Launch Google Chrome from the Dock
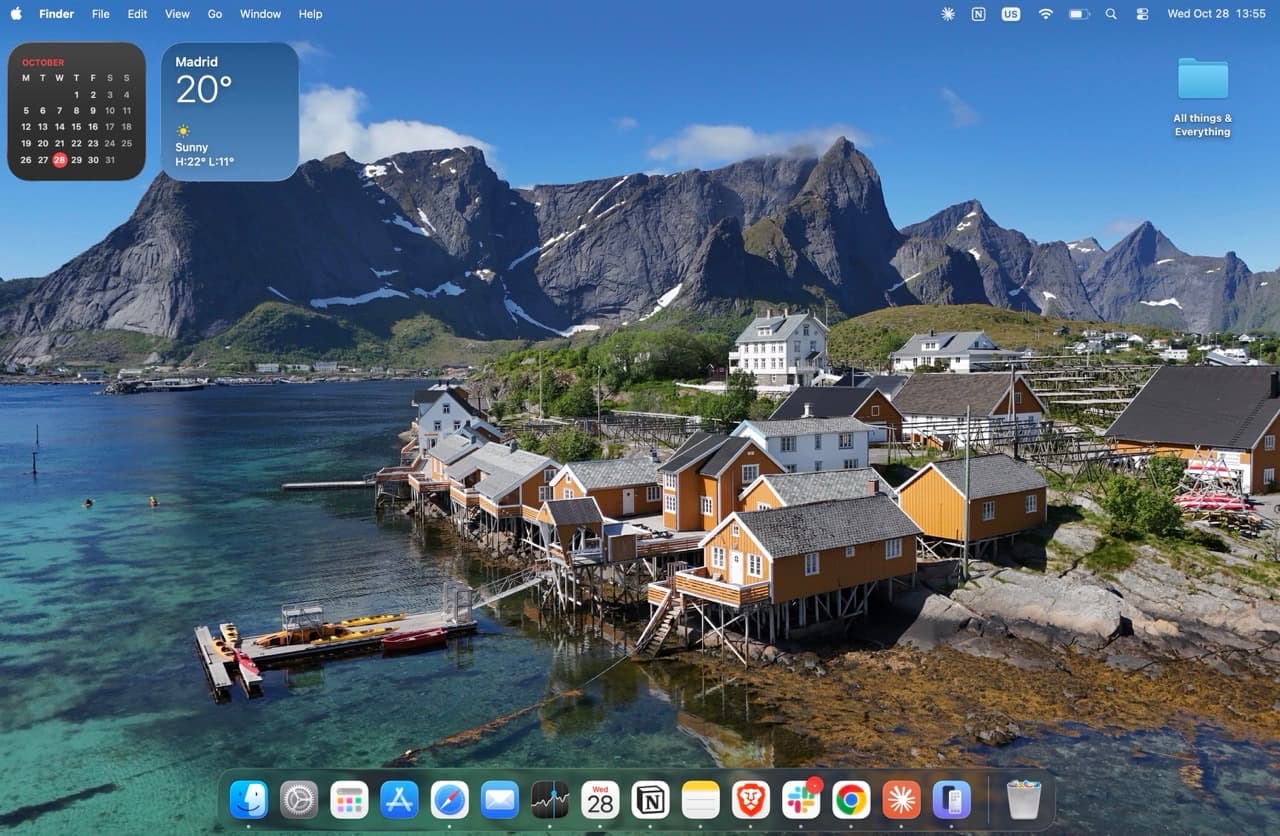 pos(851,800)
